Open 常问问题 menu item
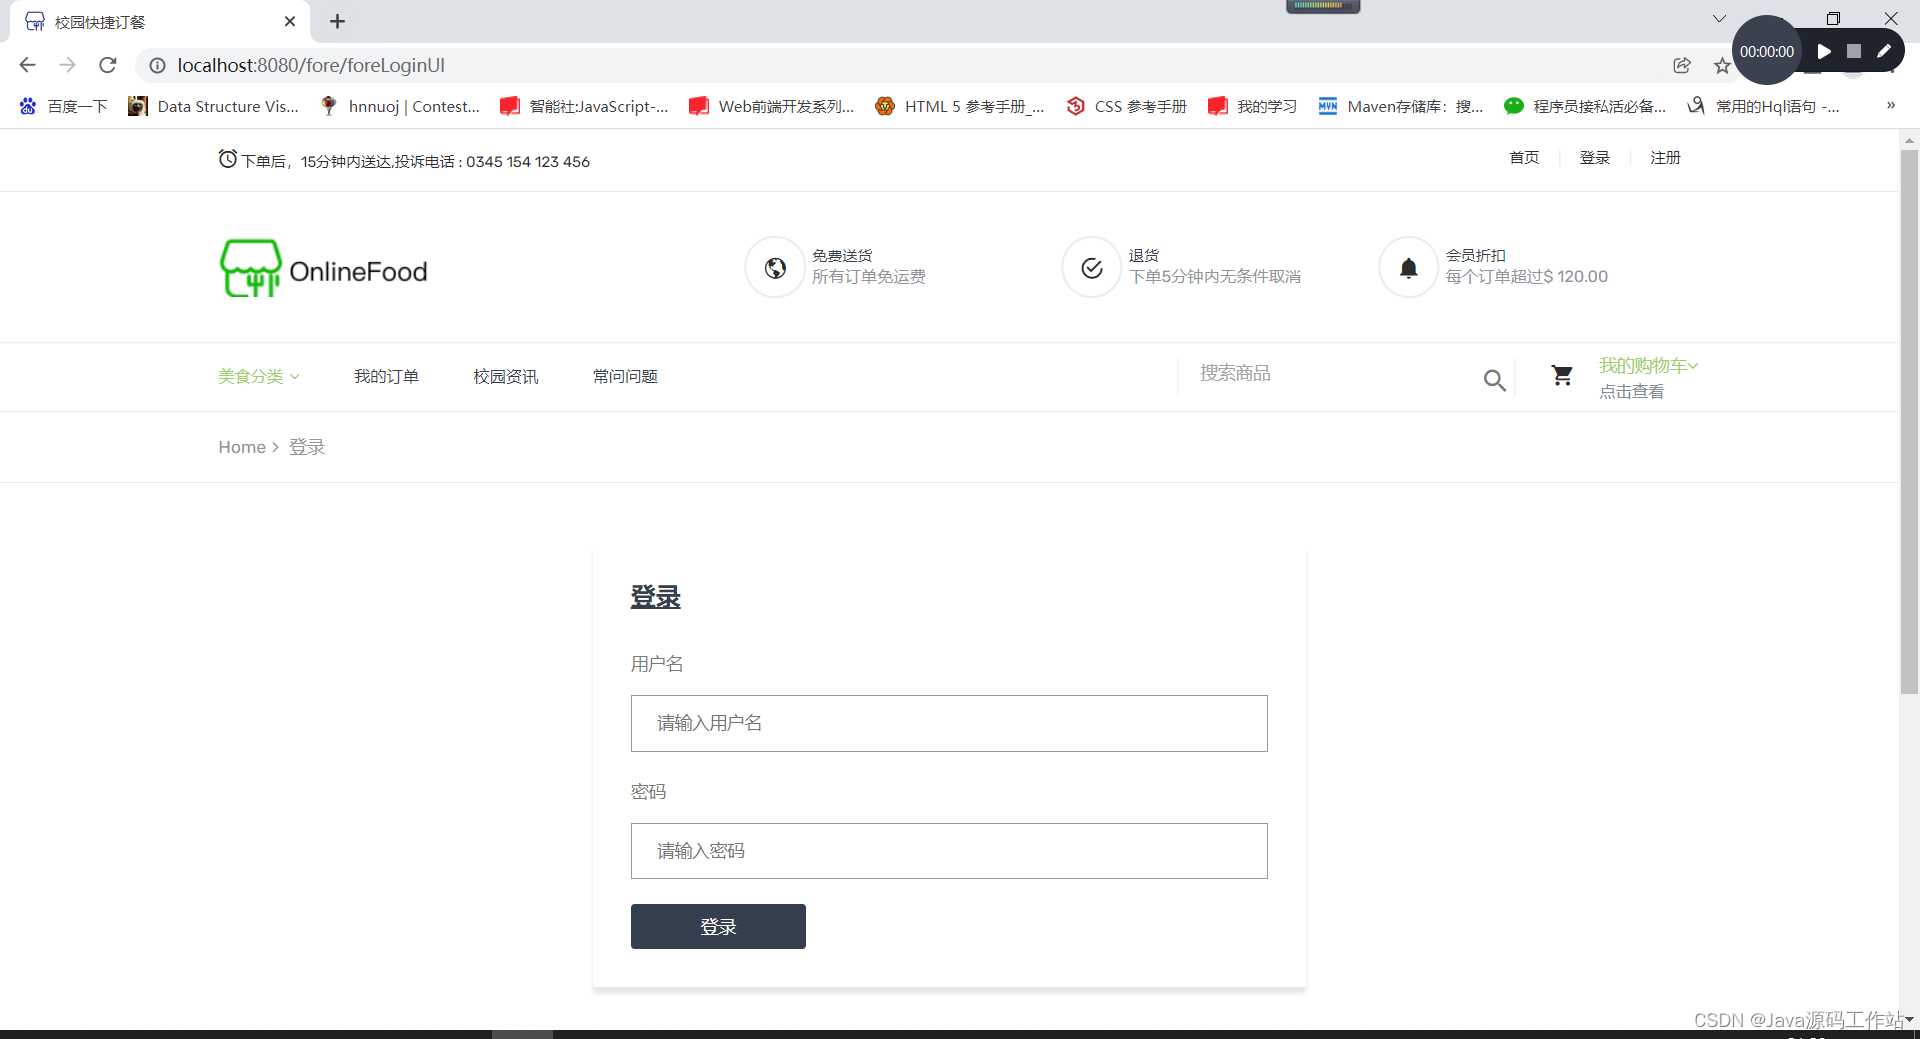The height and width of the screenshot is (1039, 1920). coord(625,376)
